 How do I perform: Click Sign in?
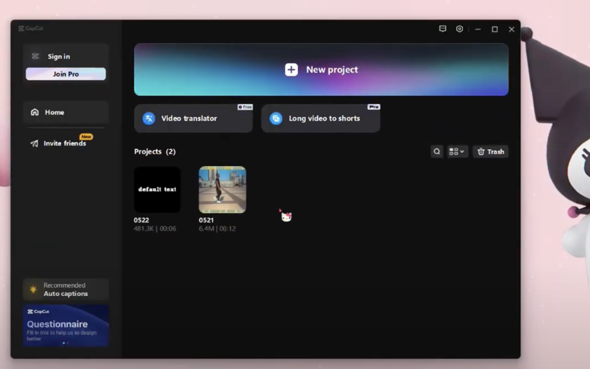(59, 56)
